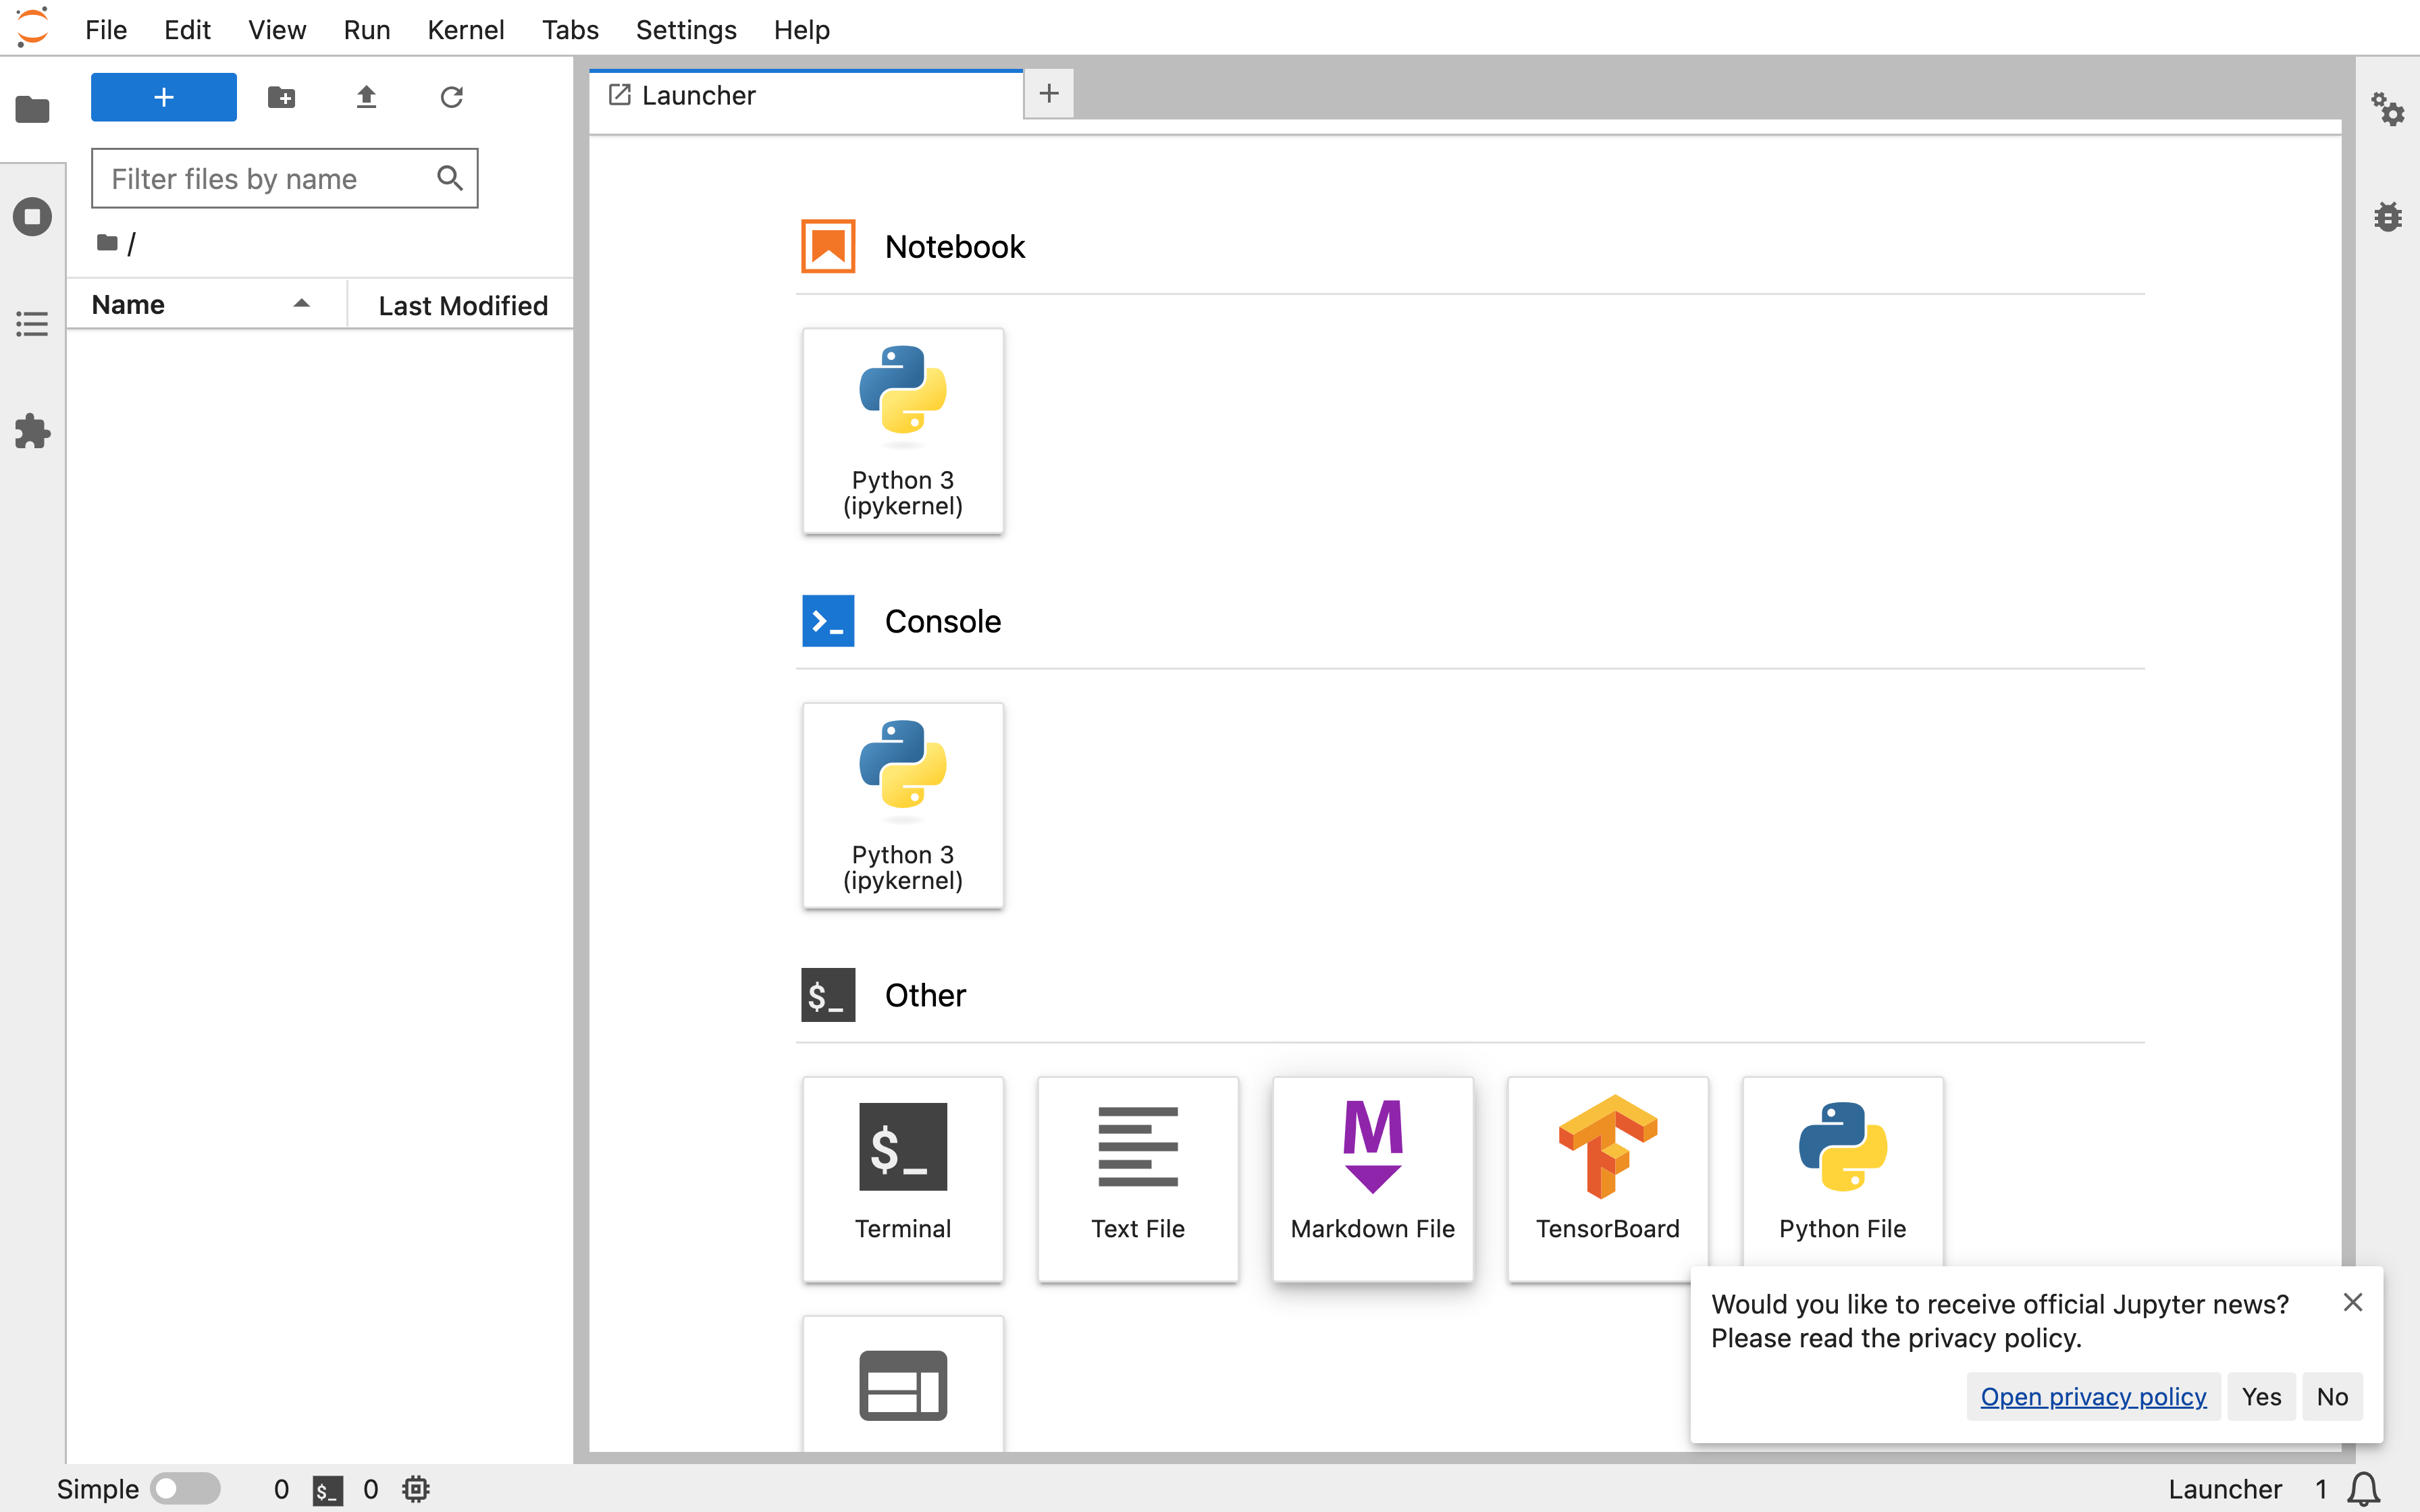Screen dimensions: 2420x1512
Task: Select the Launcher tab
Action: 805,95
